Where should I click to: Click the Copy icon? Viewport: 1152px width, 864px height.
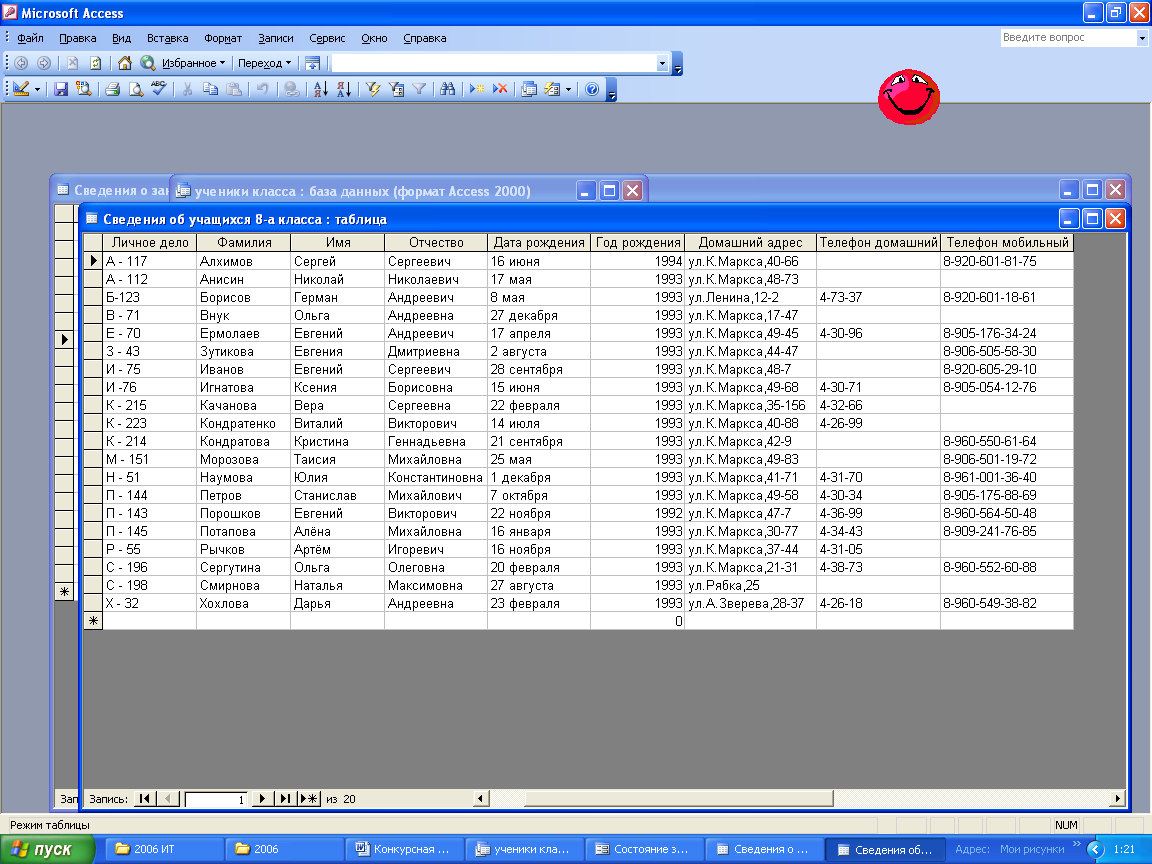coord(211,89)
